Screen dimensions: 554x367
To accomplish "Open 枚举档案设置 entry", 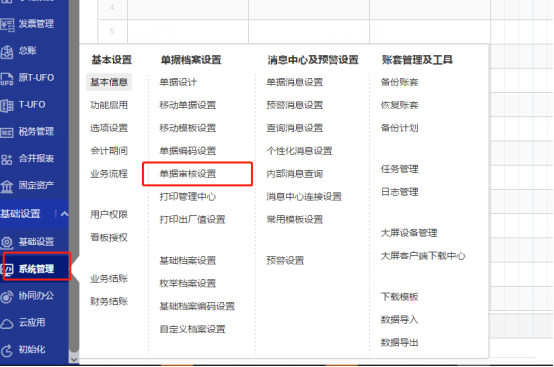I will pos(188,283).
